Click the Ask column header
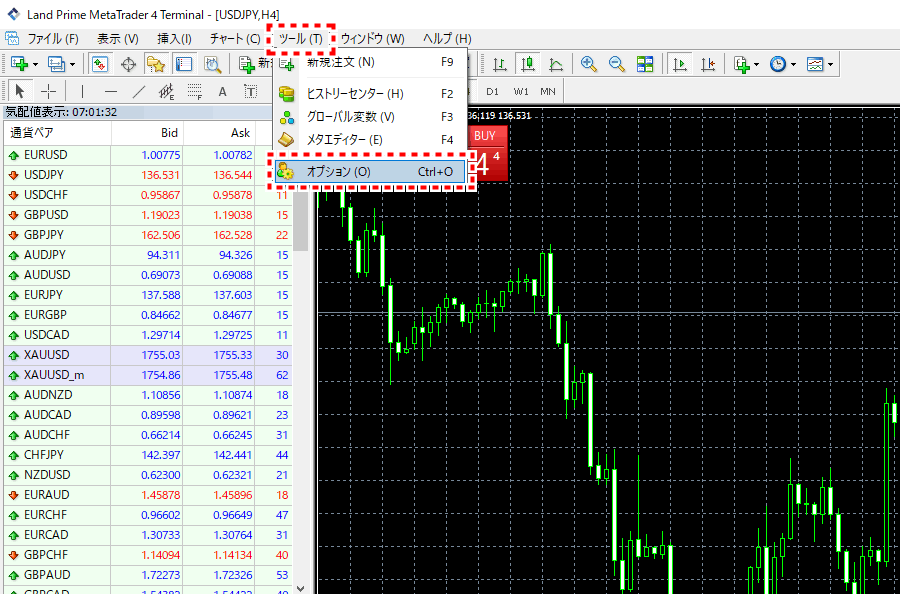This screenshot has height=594, width=900. pos(219,133)
